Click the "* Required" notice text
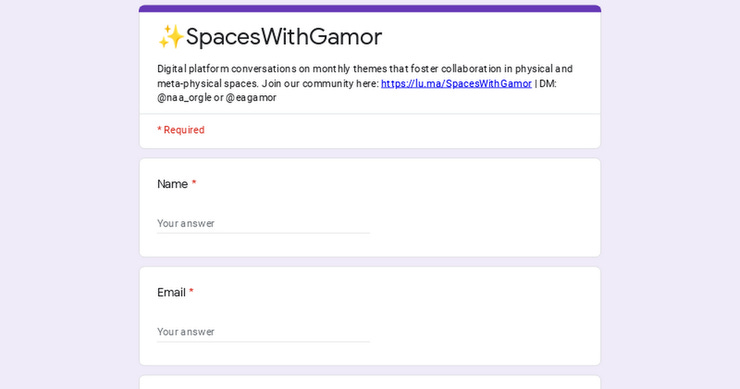 click(181, 130)
